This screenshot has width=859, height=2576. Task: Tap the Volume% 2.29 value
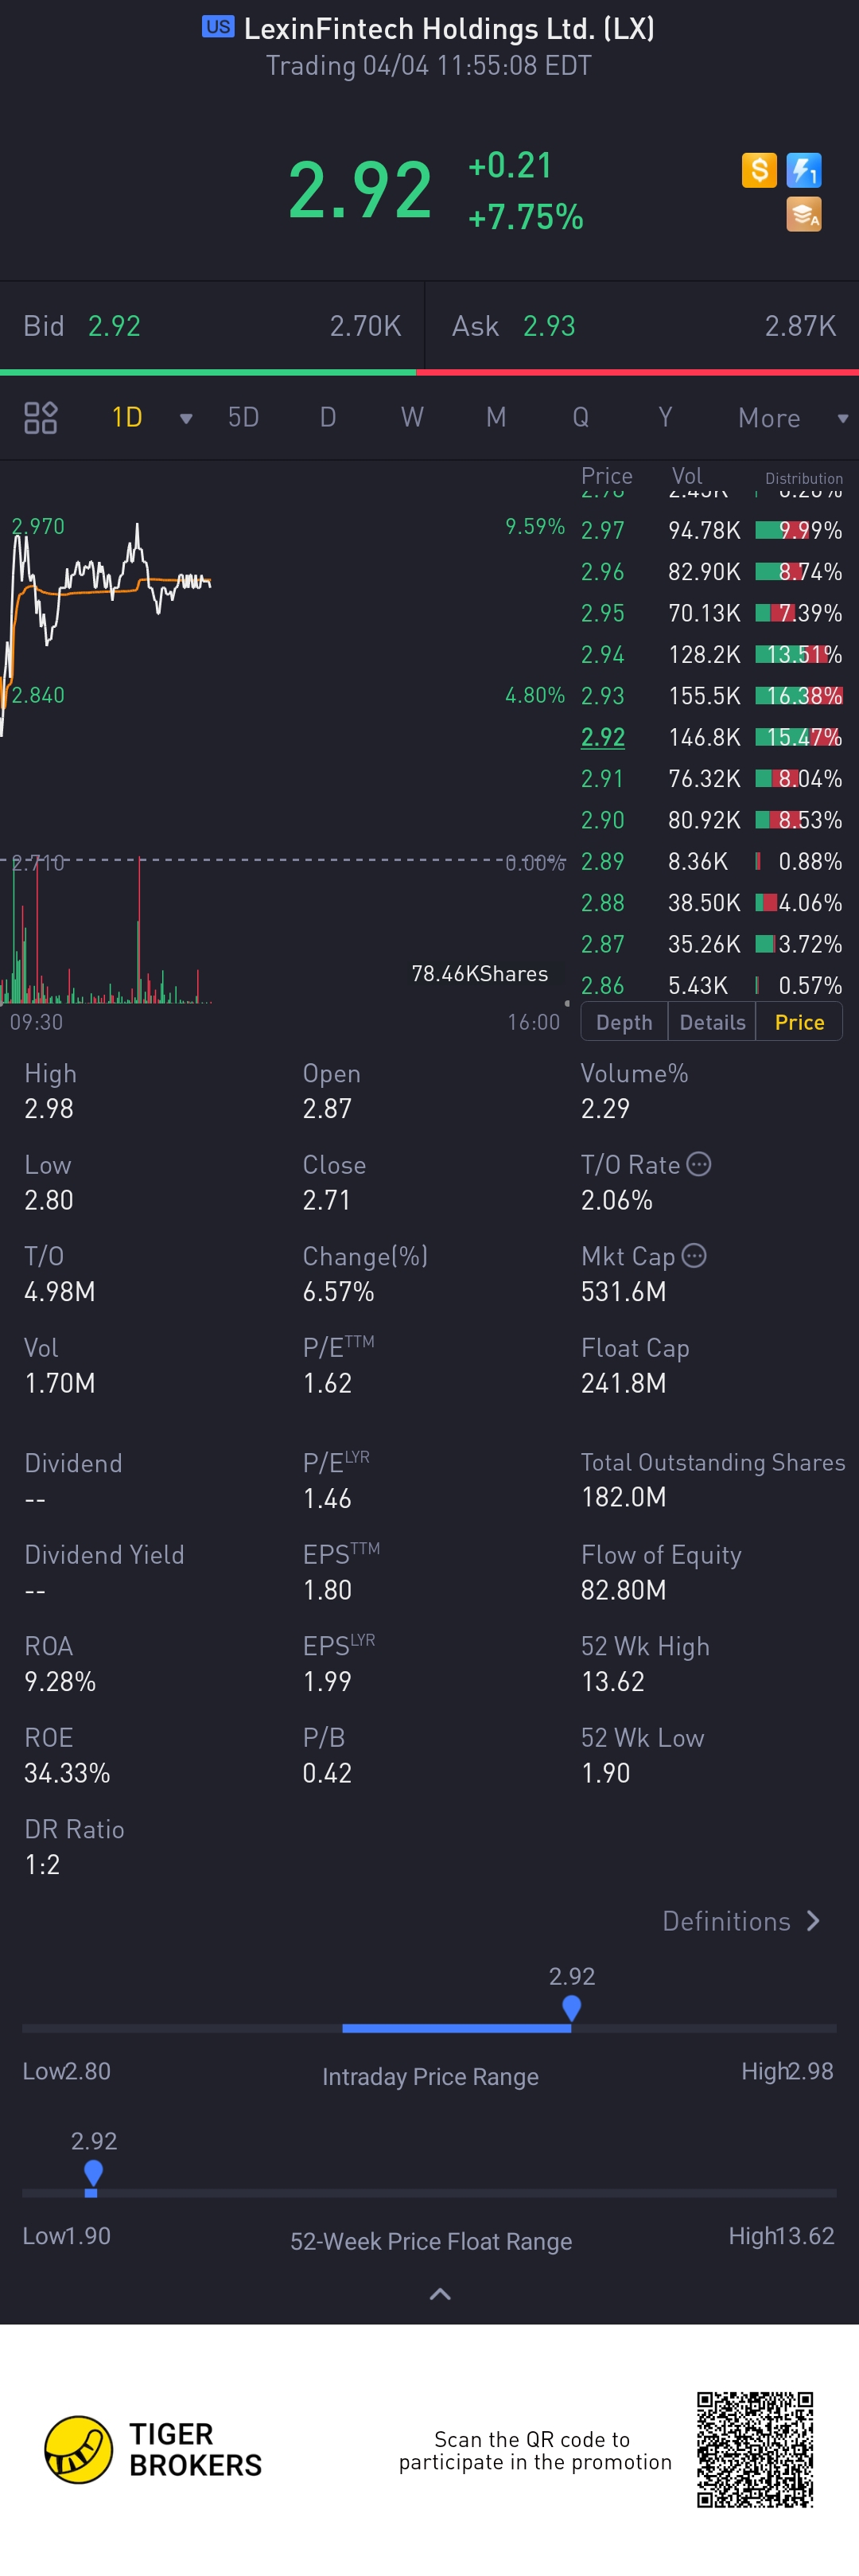[606, 1108]
